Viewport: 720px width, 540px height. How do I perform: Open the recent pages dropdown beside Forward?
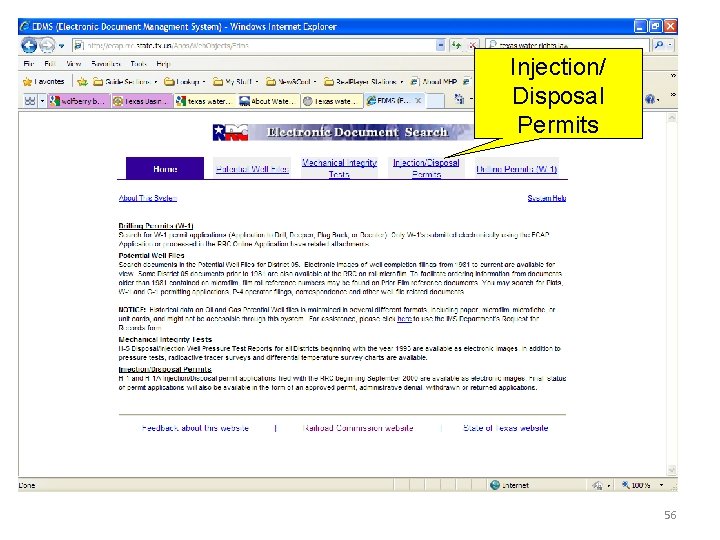coord(61,45)
